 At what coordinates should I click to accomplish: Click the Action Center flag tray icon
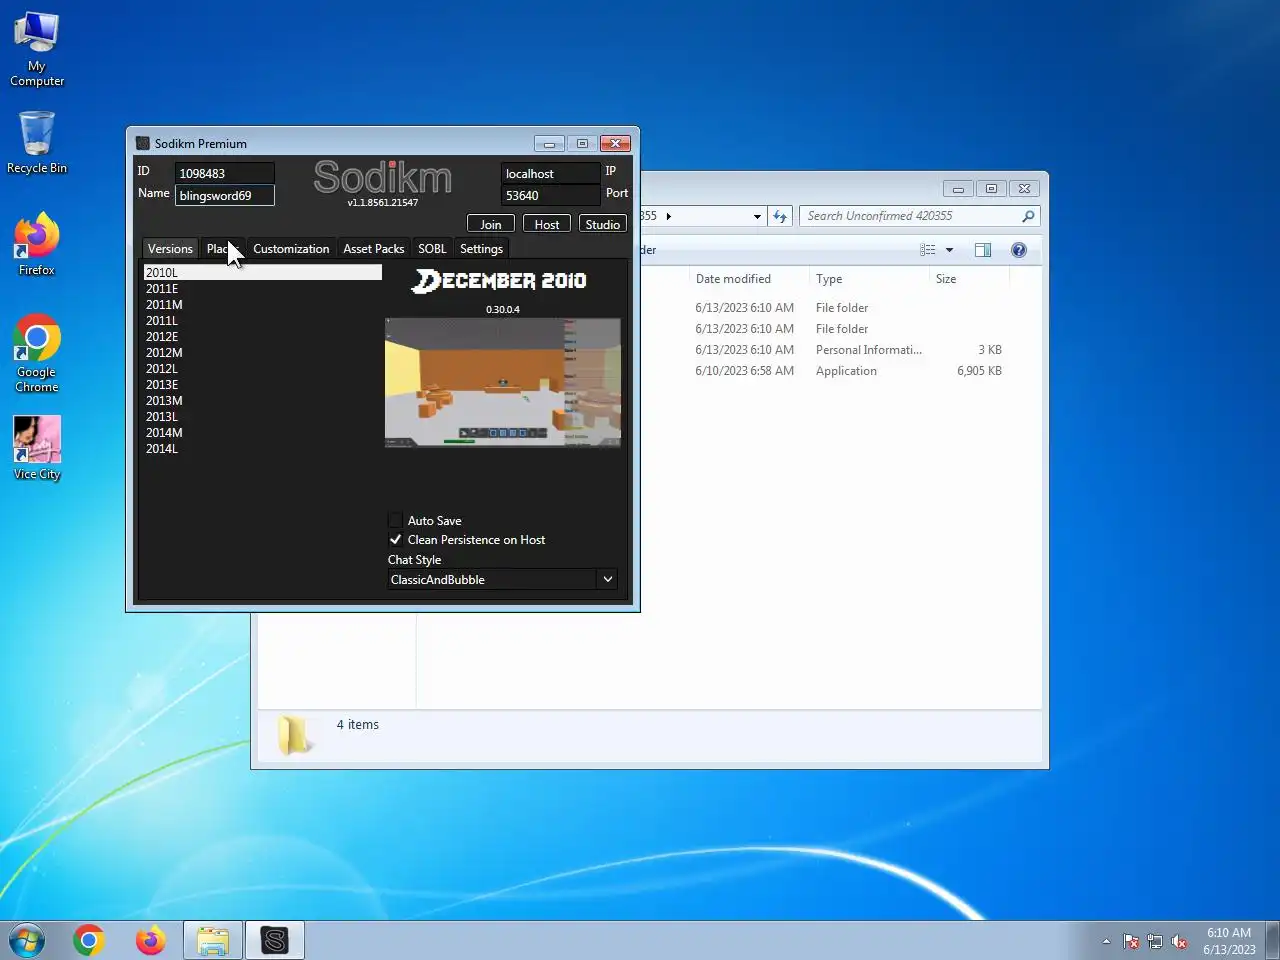tap(1131, 941)
